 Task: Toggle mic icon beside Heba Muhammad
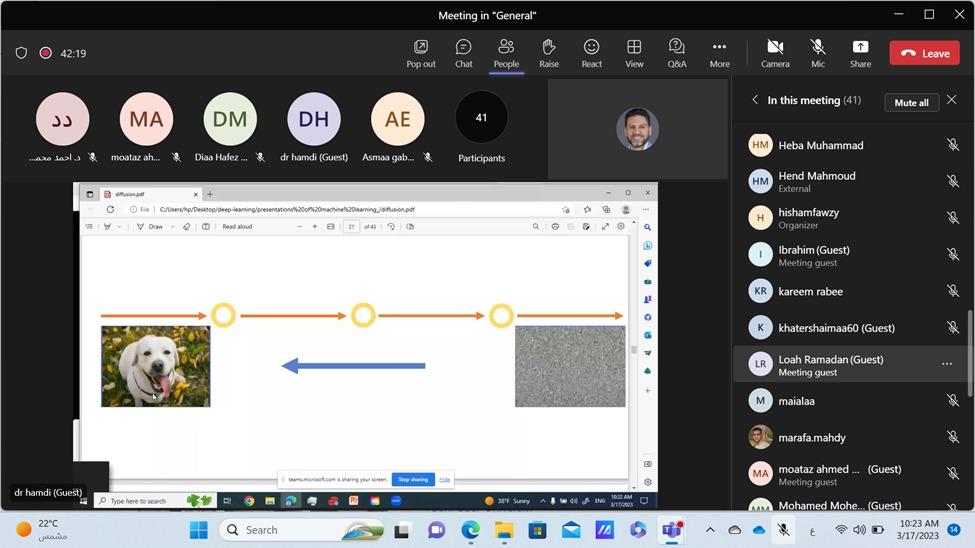[952, 145]
